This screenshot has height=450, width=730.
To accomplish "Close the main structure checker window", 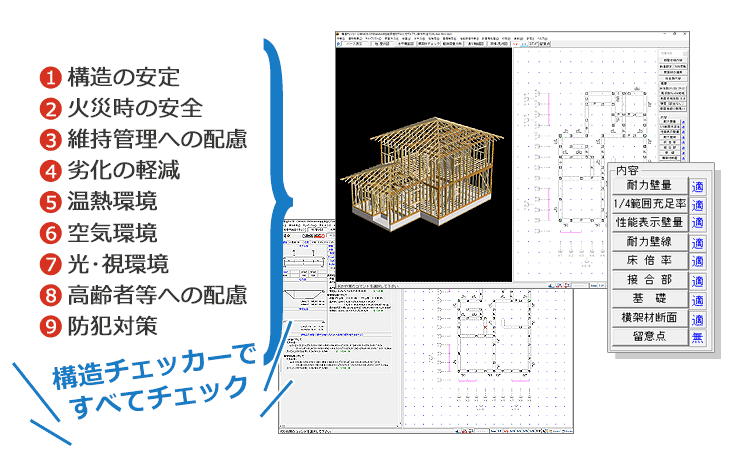I will click(685, 34).
